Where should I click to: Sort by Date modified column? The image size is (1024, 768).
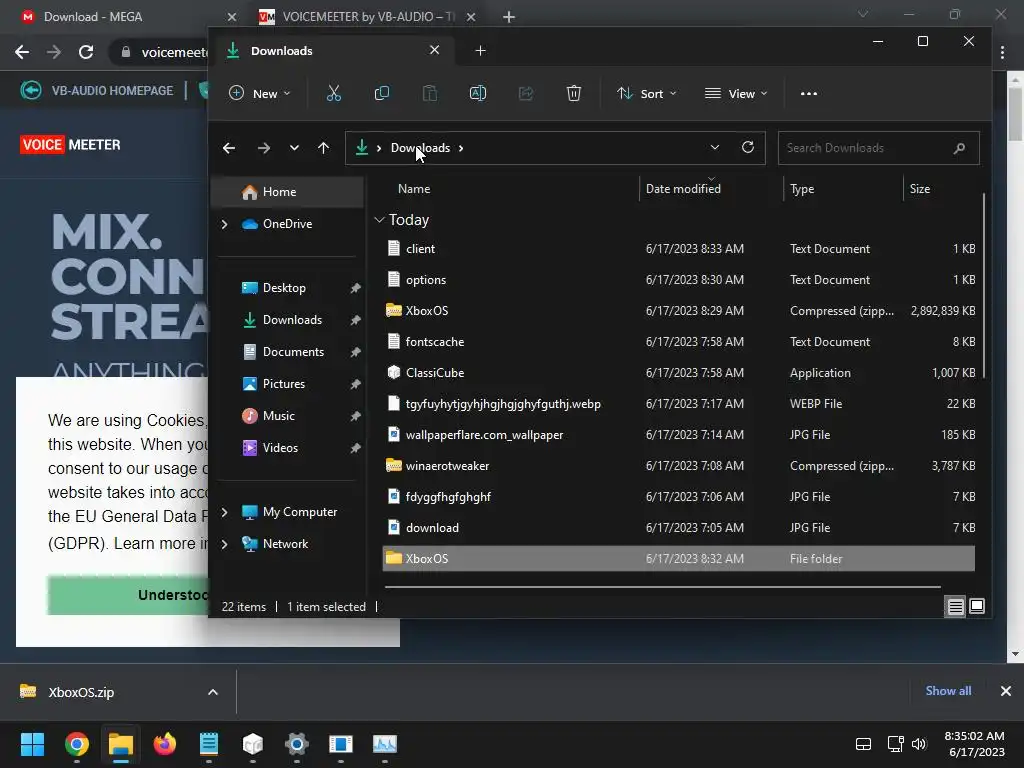683,189
